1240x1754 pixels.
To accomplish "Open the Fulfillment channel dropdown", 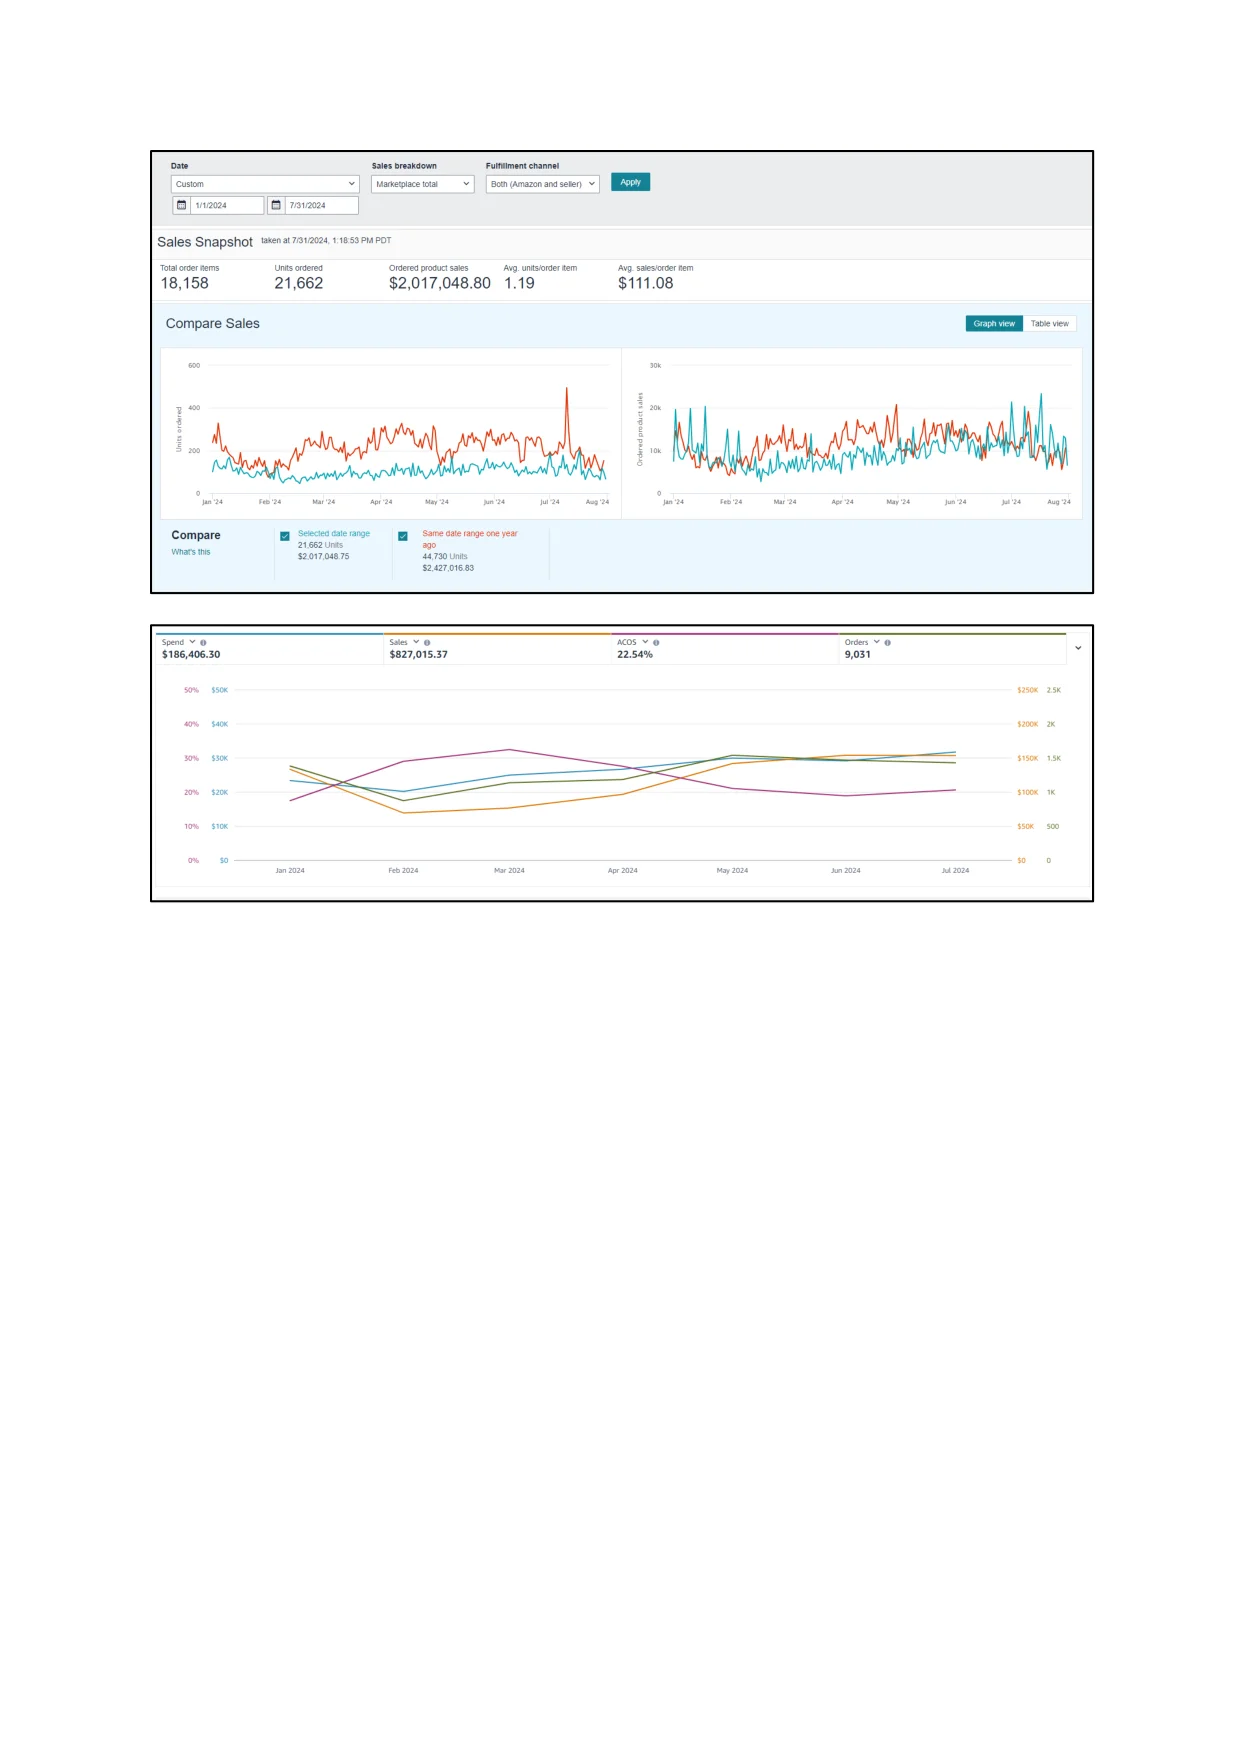I will tap(543, 184).
